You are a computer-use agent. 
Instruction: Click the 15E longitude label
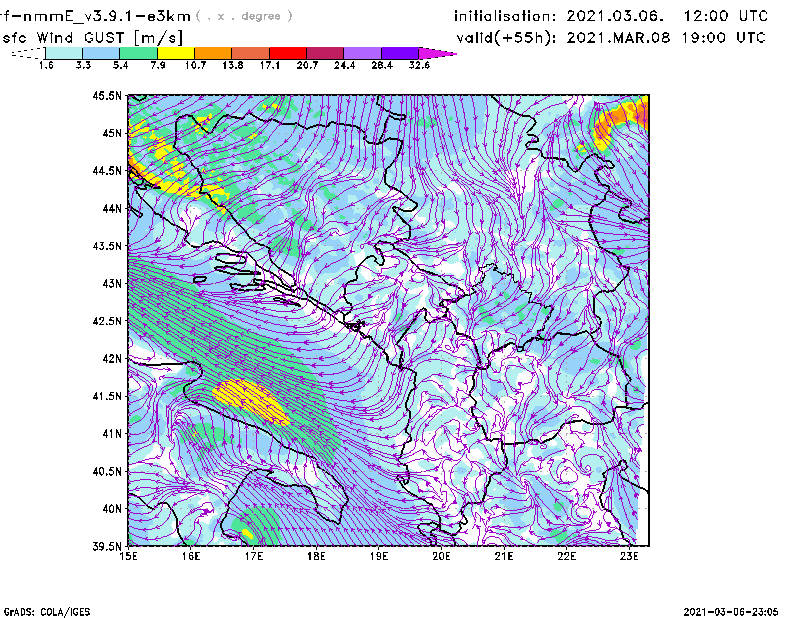click(128, 556)
